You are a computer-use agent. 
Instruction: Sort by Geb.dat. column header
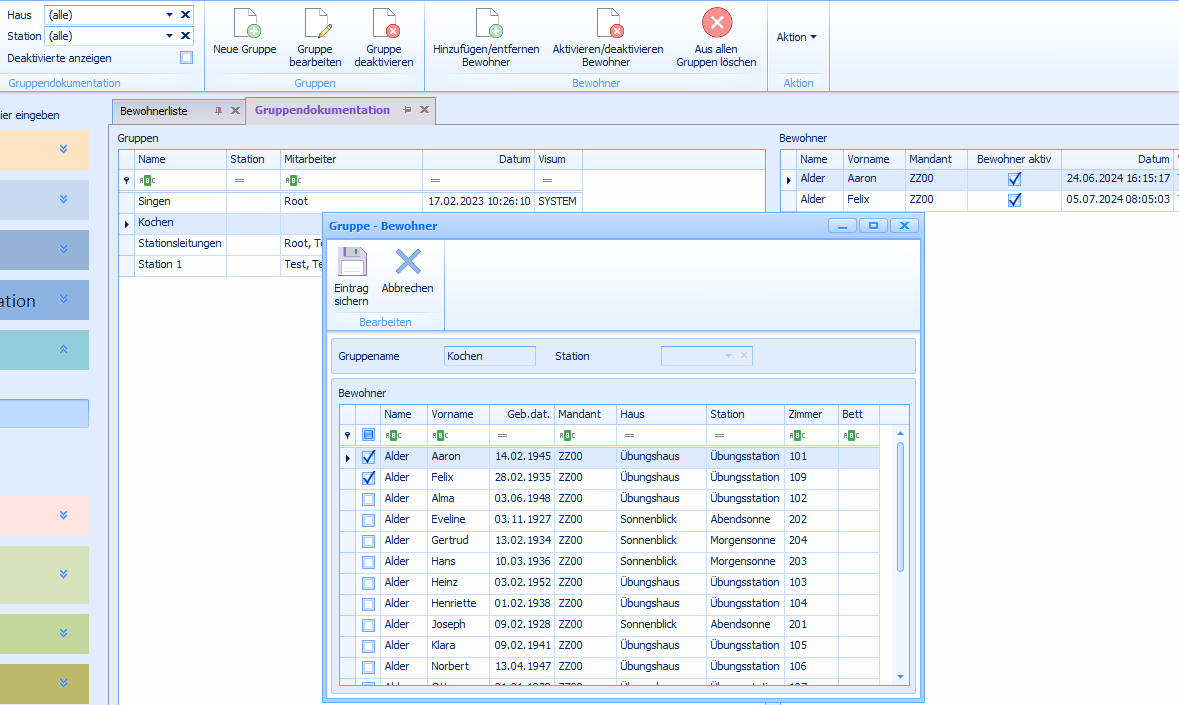coord(528,414)
